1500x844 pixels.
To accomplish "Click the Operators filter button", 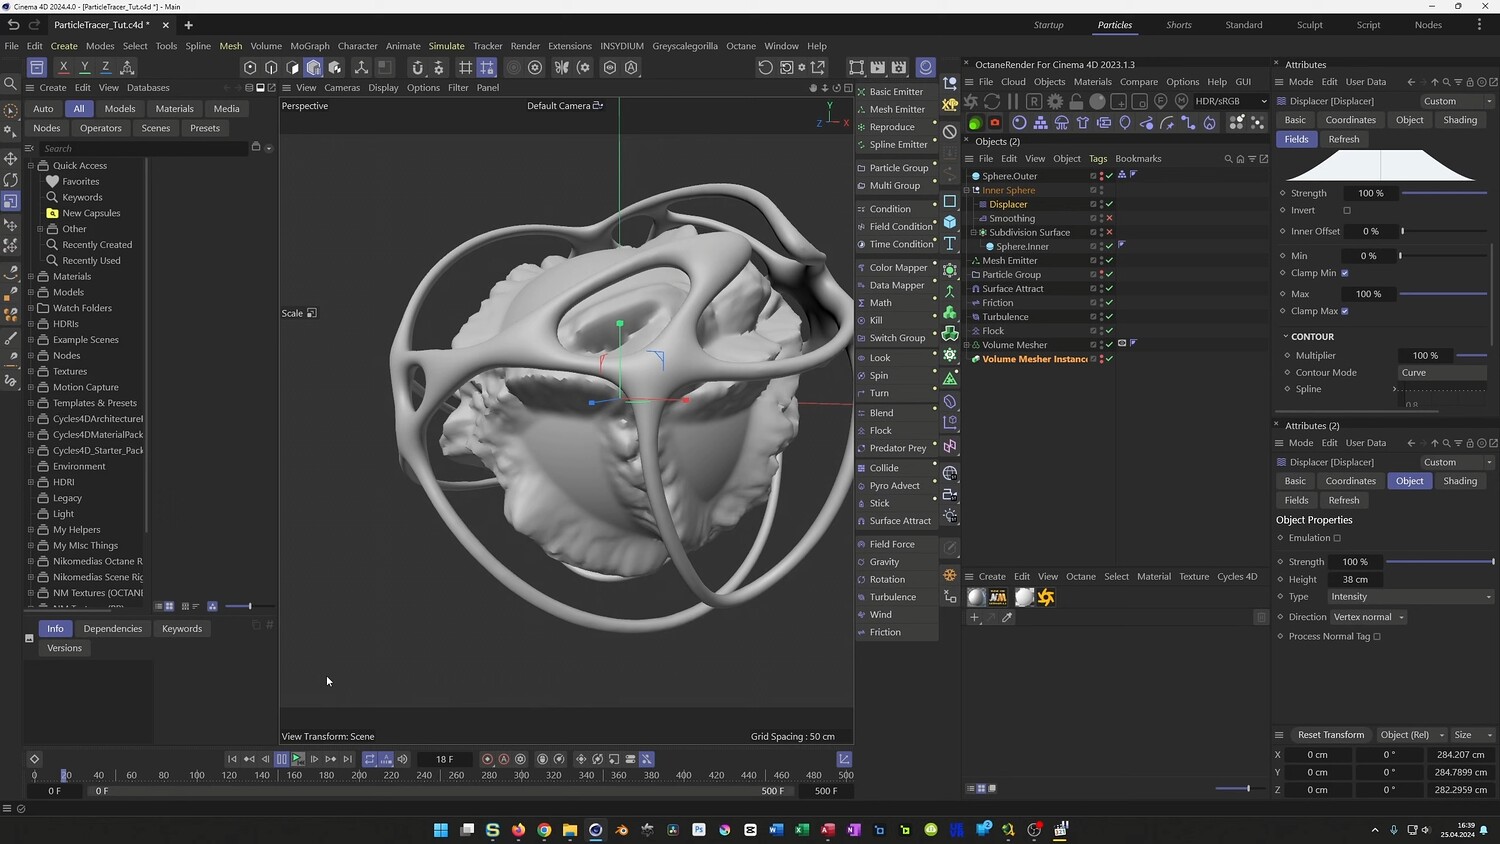I will coord(101,128).
